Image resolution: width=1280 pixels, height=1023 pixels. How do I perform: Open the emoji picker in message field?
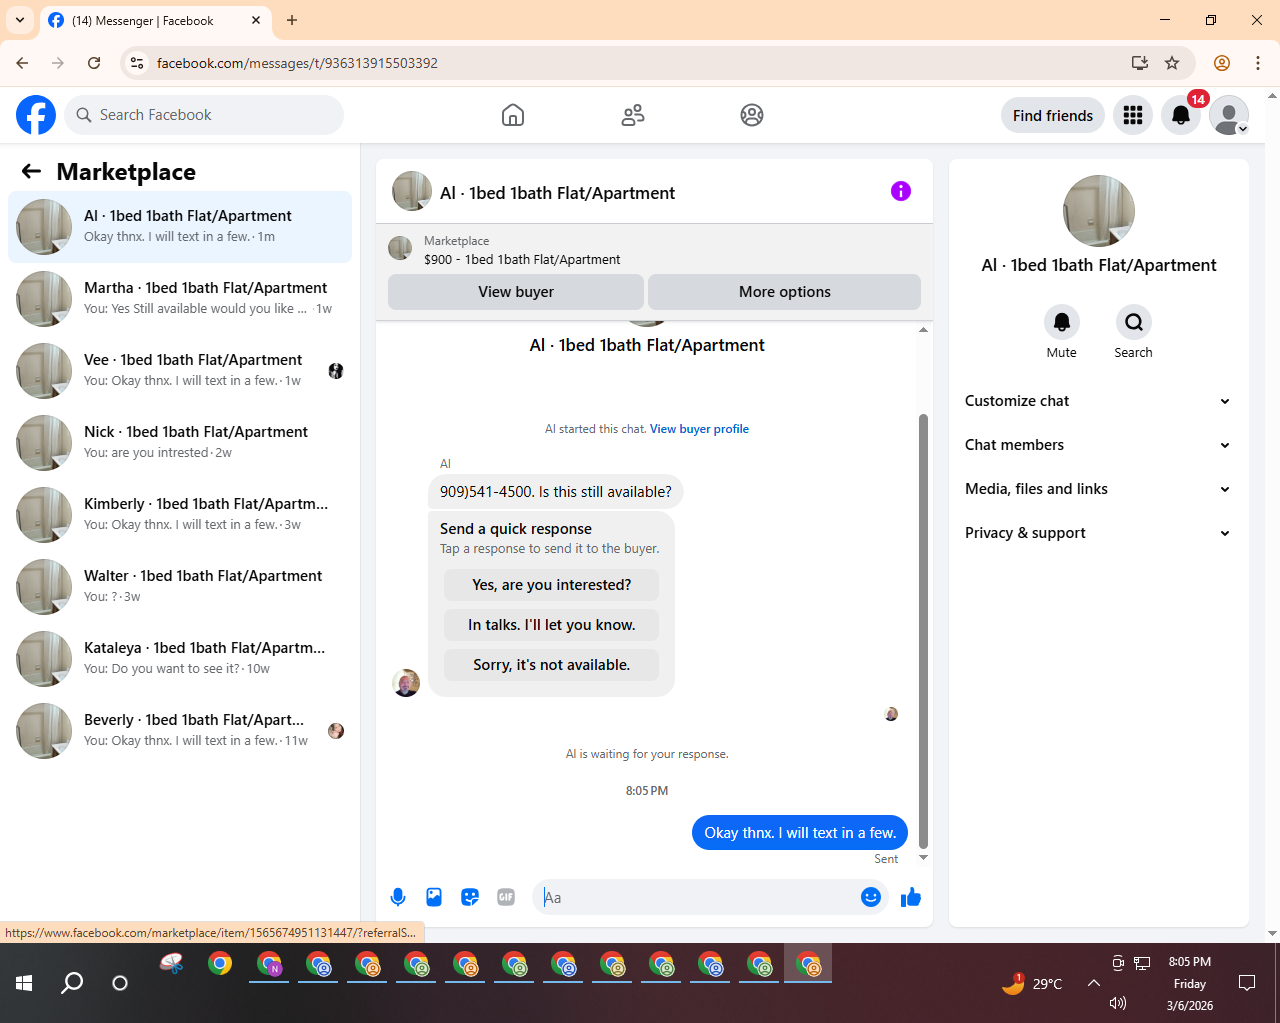(x=871, y=897)
